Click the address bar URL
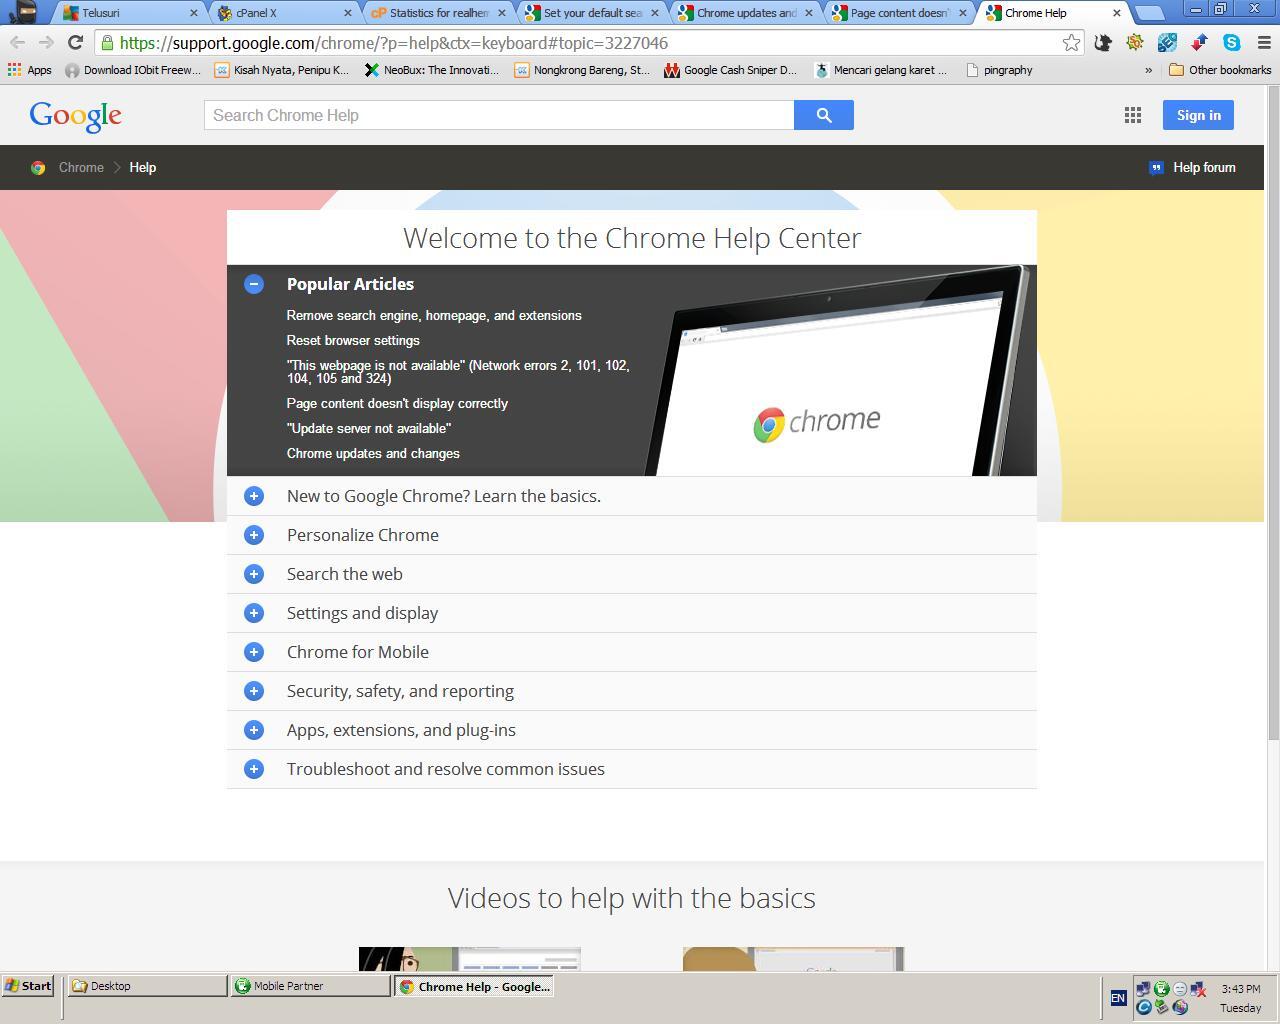 point(394,43)
